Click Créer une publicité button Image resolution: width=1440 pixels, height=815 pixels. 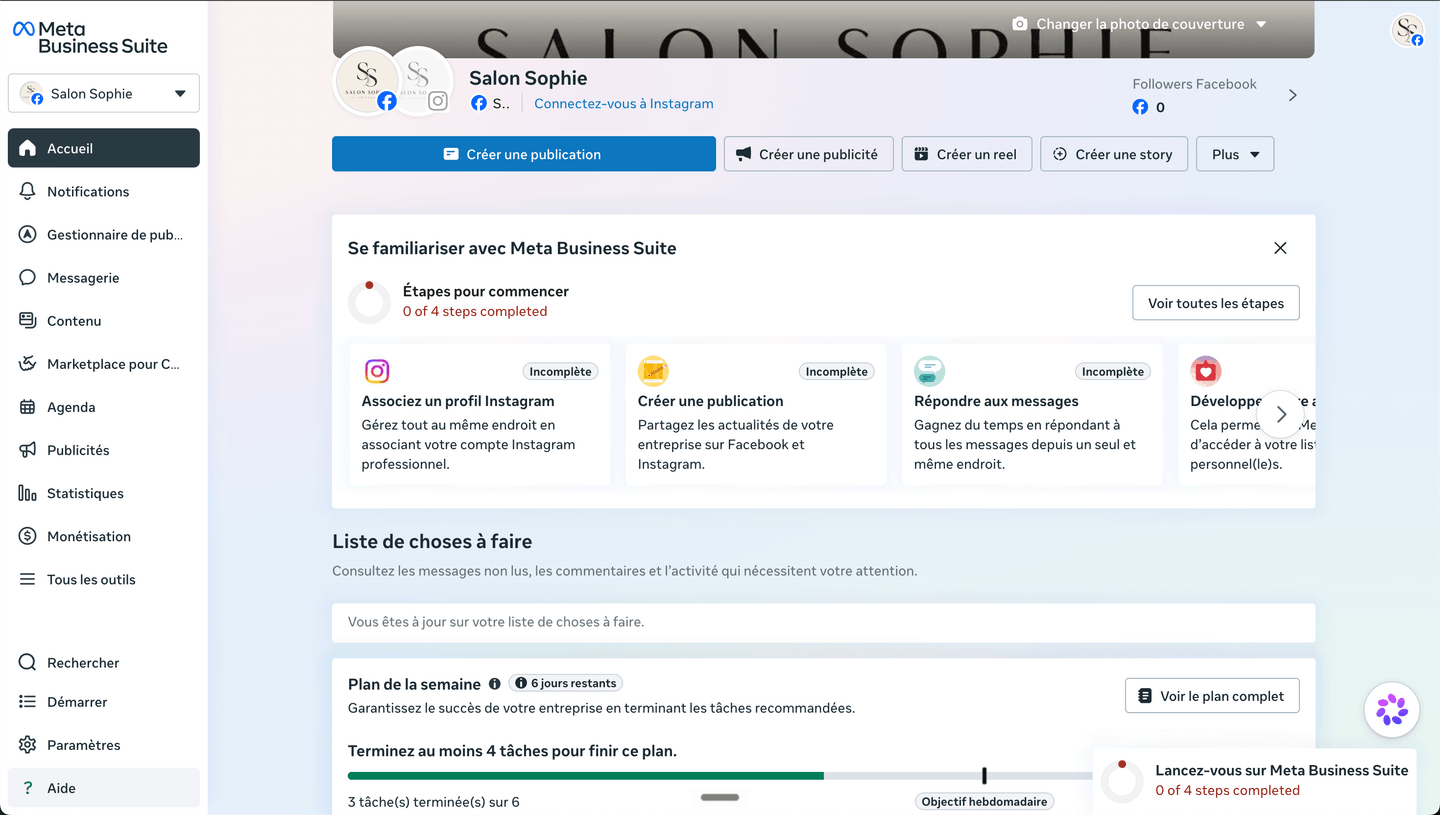808,154
